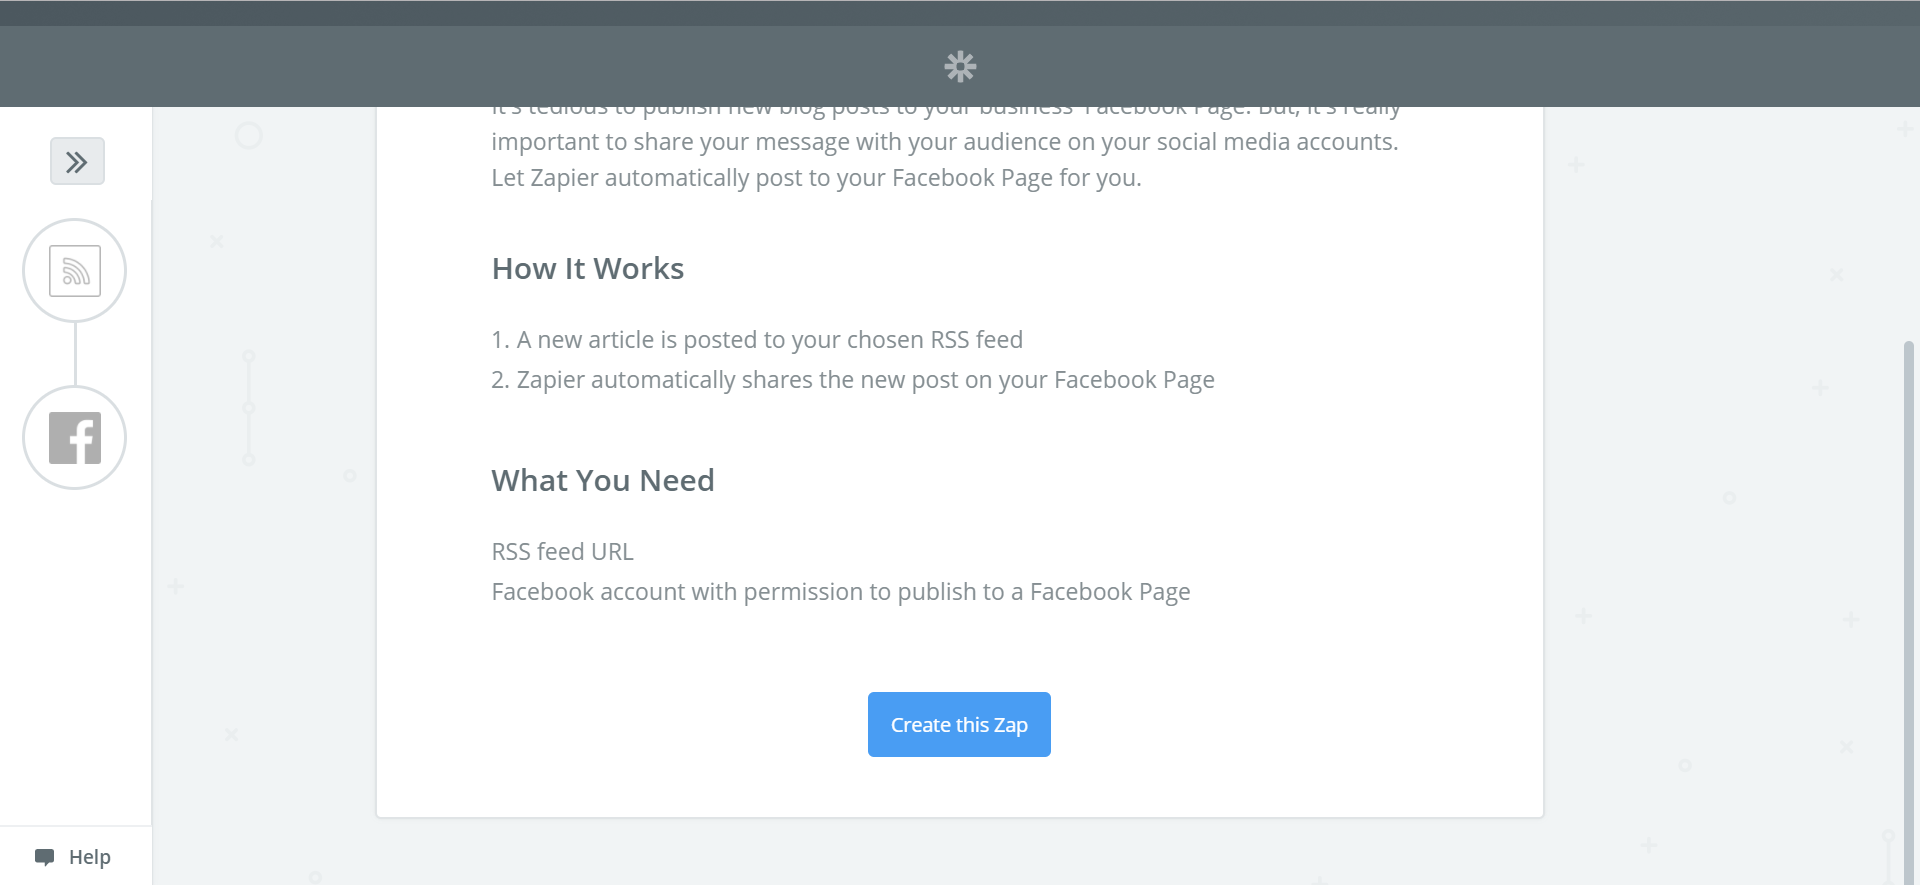Click the RSS feed URL requirement text
This screenshot has height=885, width=1920.
point(562,552)
